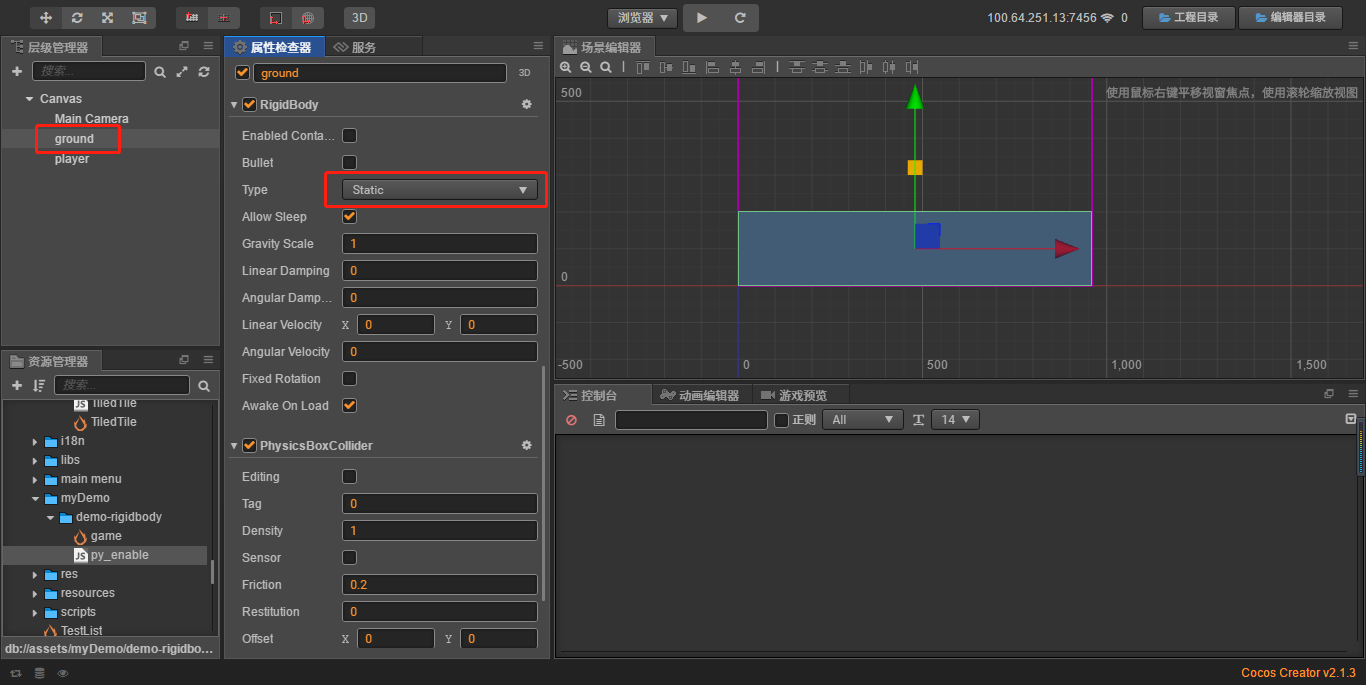Open the 编辑器目录 editor folder

tap(1290, 18)
